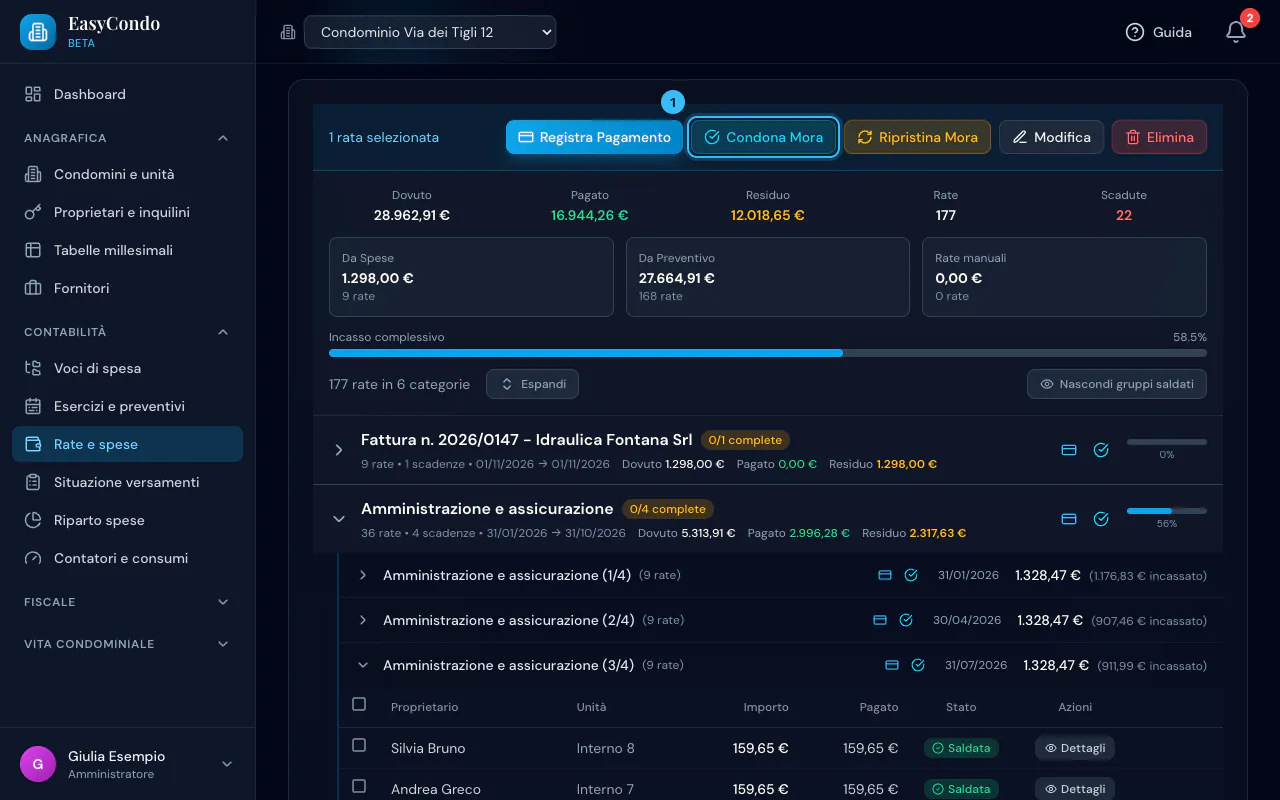Click payment card icon in Fattura n. 2026/0147 row

coord(1069,450)
